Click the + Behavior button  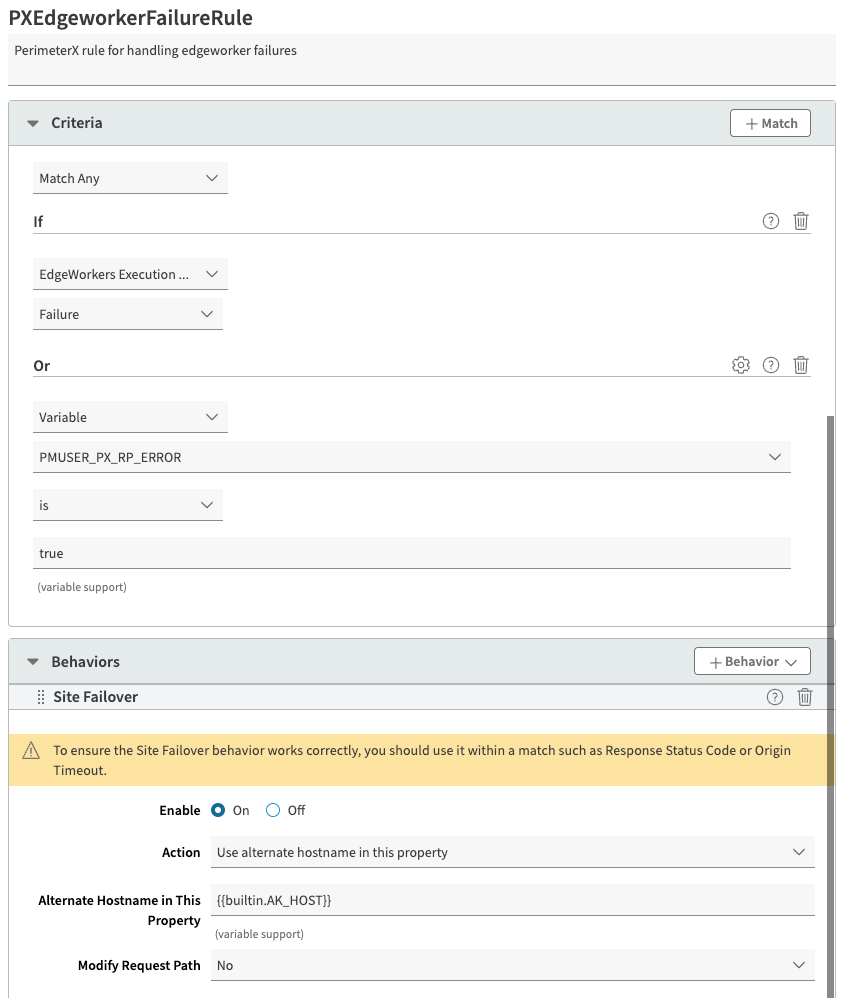[752, 662]
